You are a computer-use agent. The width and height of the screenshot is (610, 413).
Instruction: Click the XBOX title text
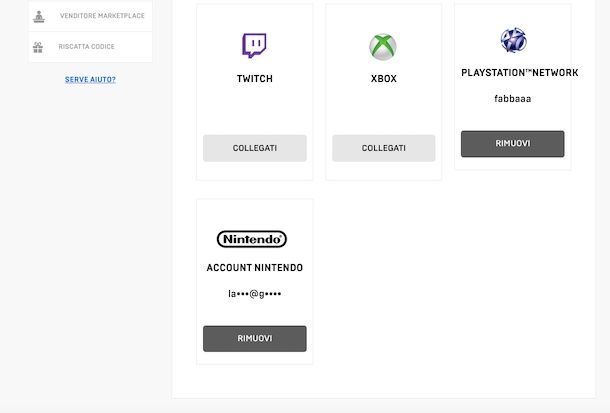[384, 79]
